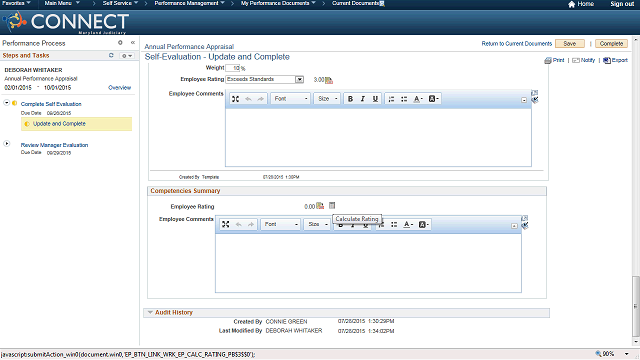Refresh the Steps and Tasks list
This screenshot has height=360, width=640.
click(111, 55)
